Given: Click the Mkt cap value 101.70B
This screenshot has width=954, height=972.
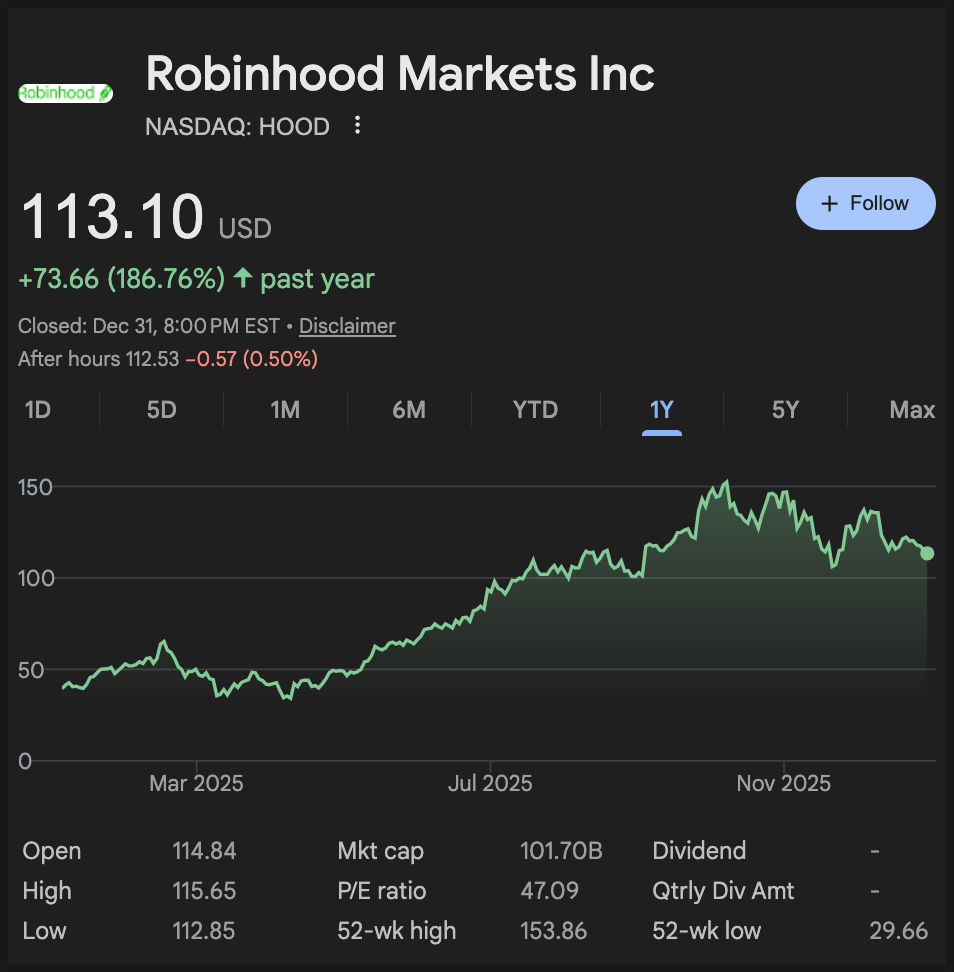Looking at the screenshot, I should click(561, 851).
